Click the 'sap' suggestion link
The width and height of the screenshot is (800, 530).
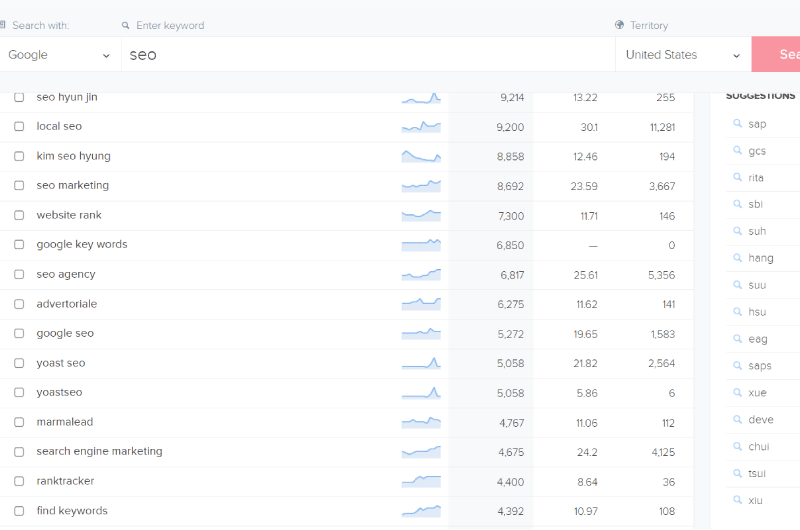pos(757,124)
